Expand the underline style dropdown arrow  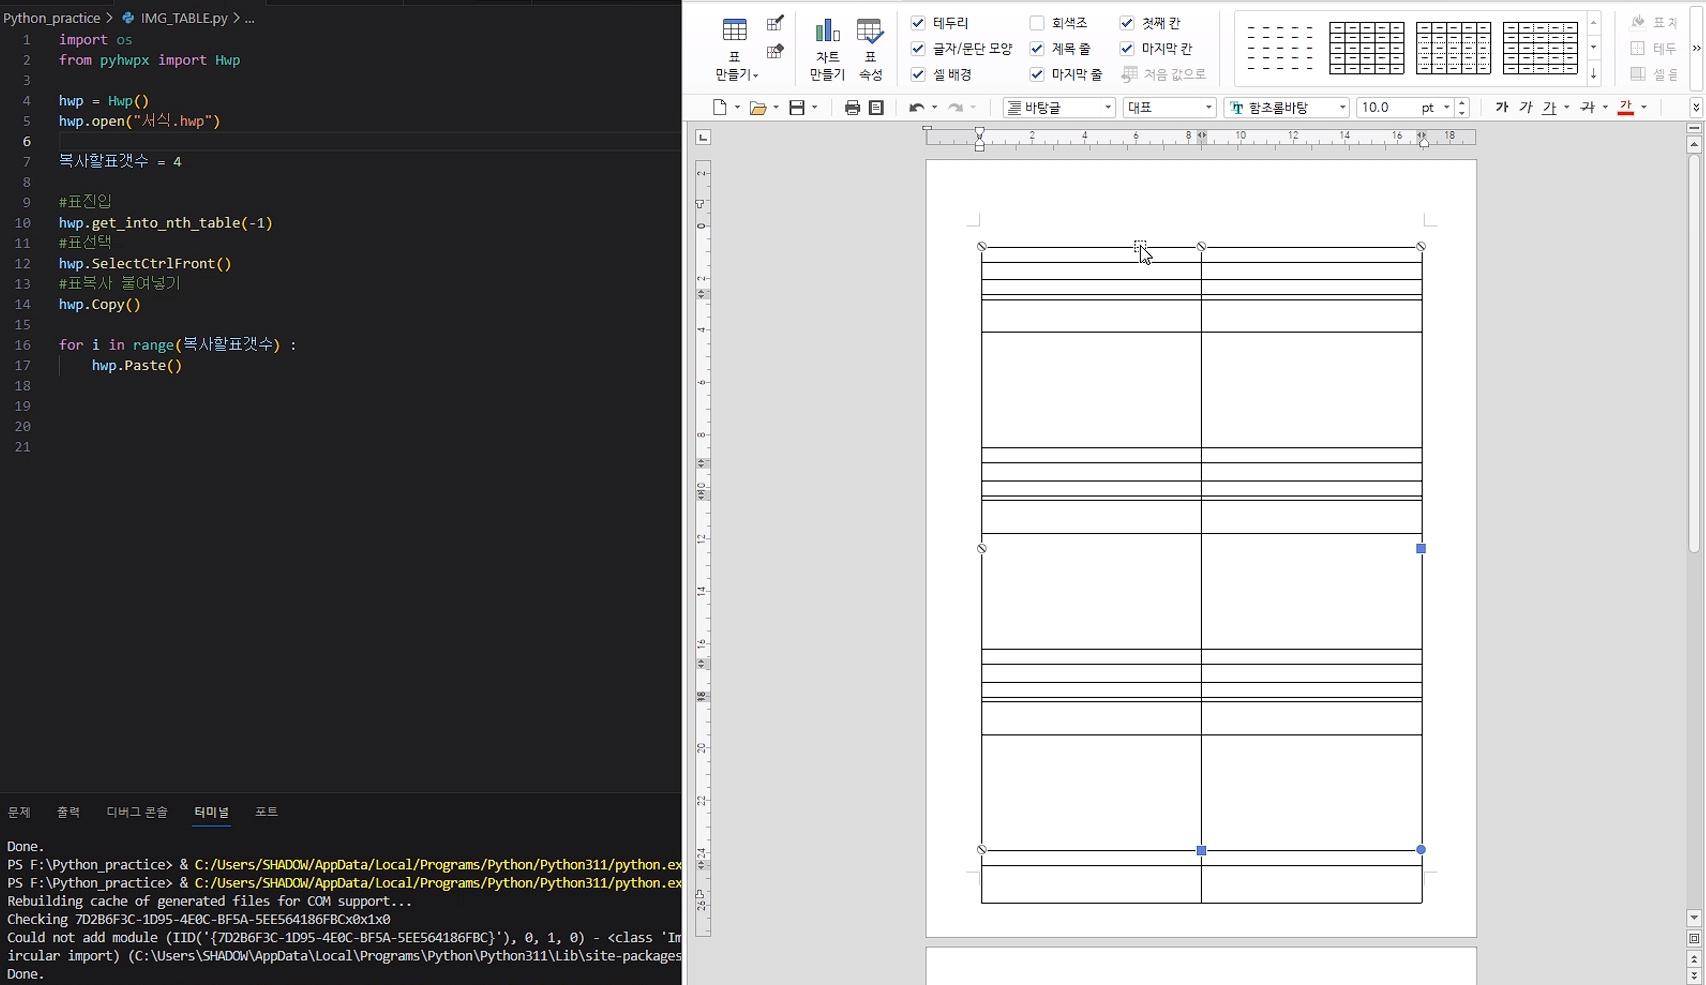coord(1566,107)
